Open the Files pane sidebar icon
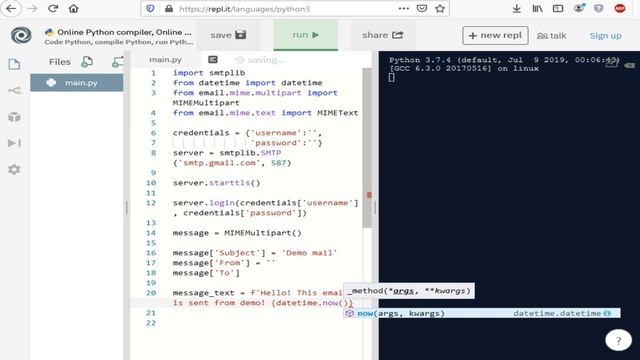 click(14, 64)
